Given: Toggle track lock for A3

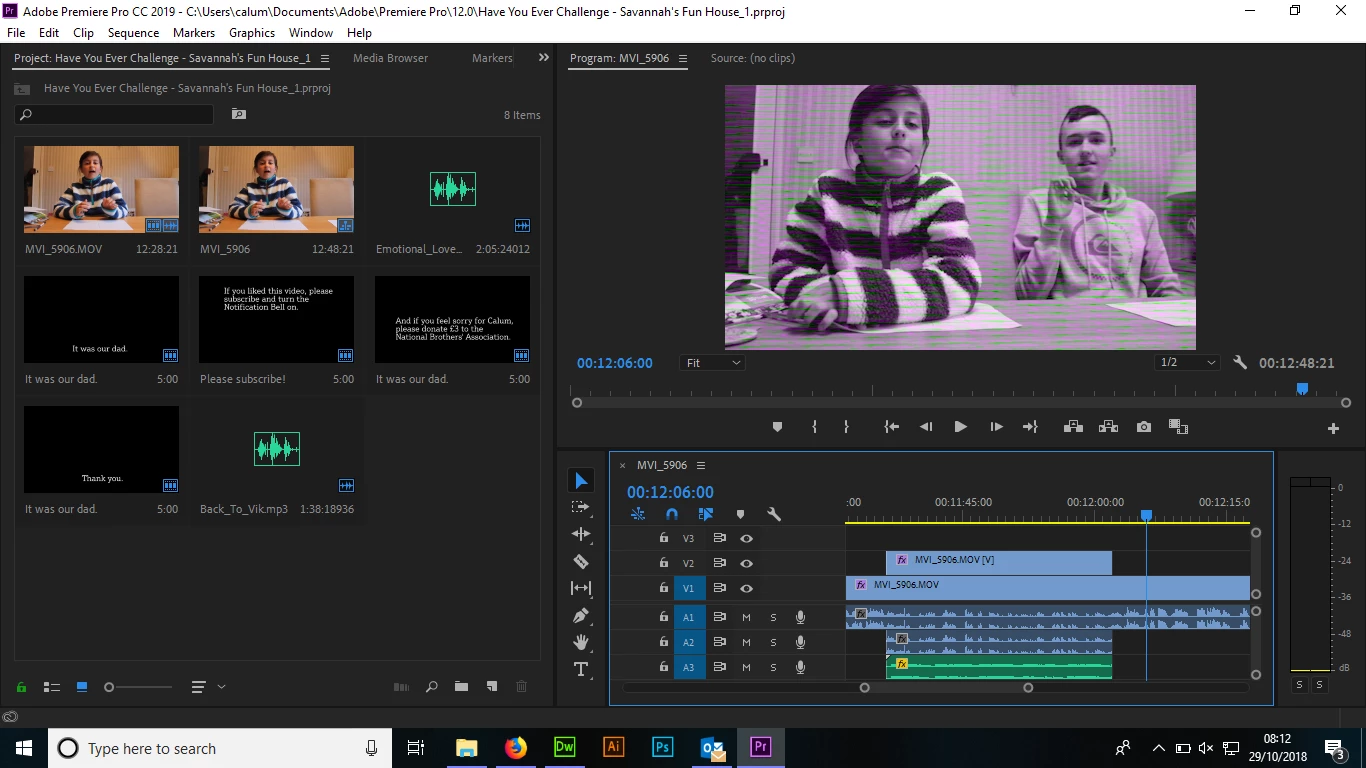Looking at the screenshot, I should point(663,667).
